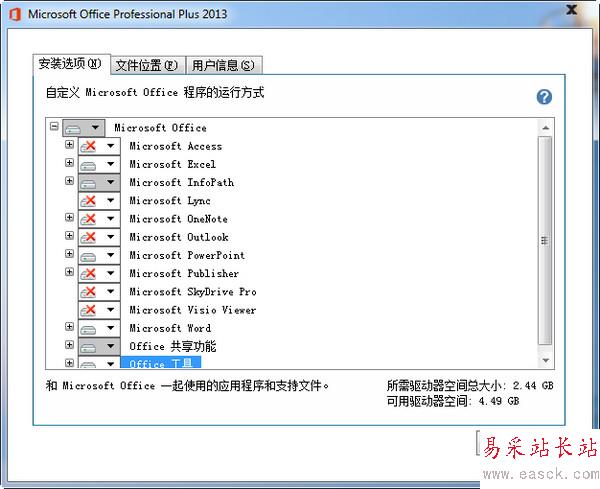Screen dimensions: 600x489
Task: Open install-state dropdown for Microsoft Access
Action: pos(99,146)
